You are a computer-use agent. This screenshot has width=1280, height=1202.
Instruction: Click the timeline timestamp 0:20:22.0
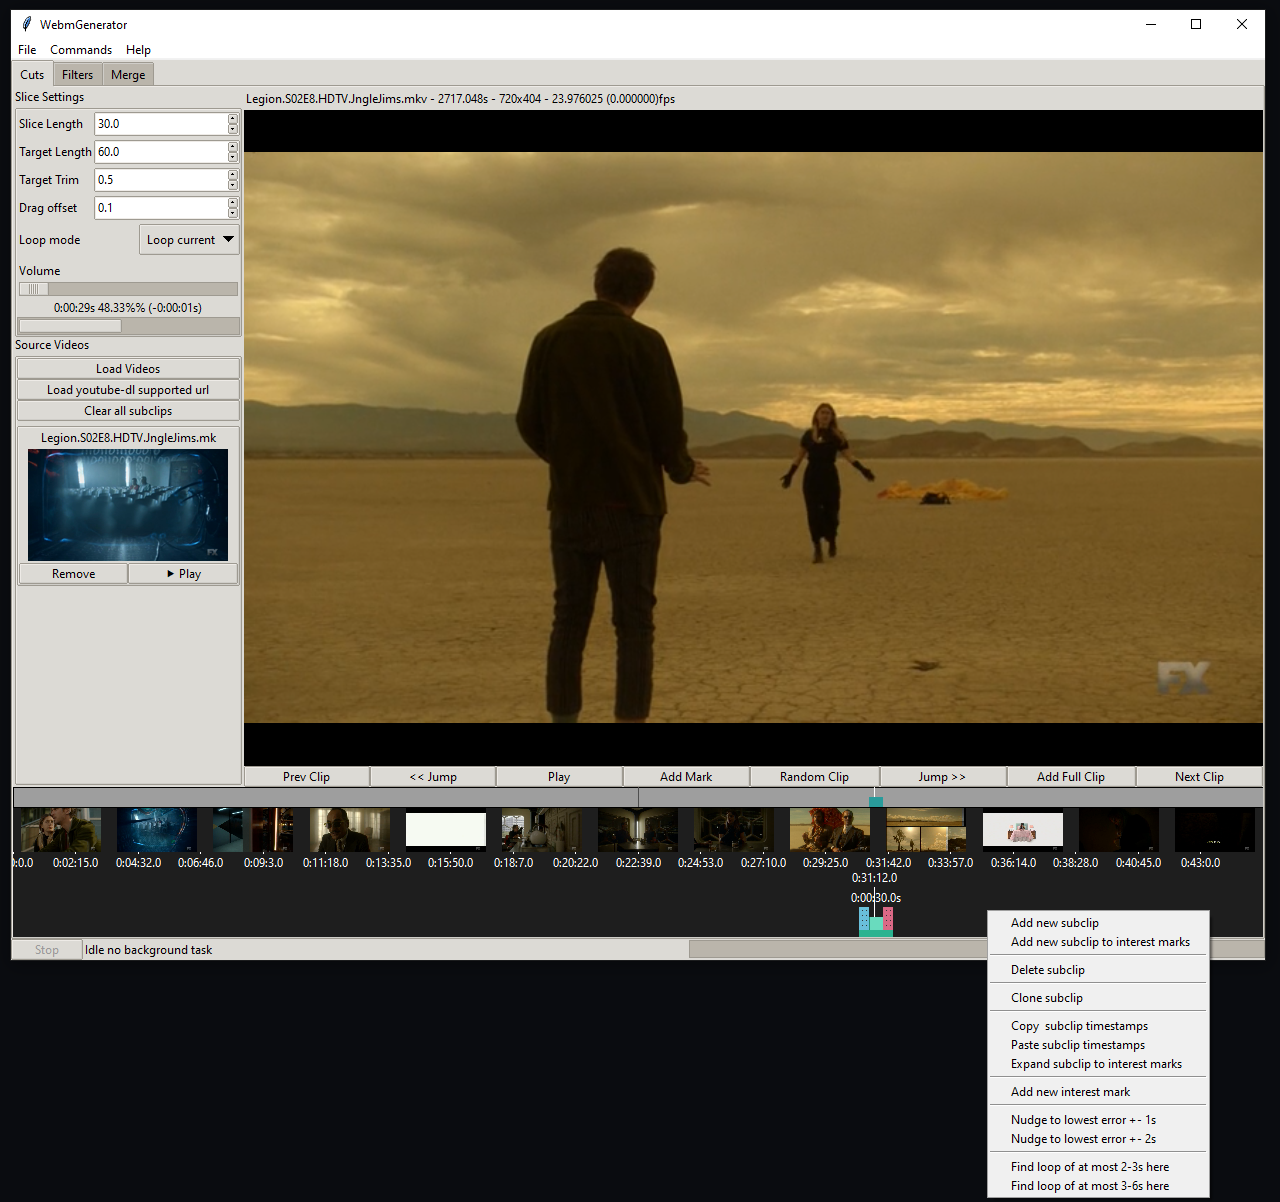point(576,863)
